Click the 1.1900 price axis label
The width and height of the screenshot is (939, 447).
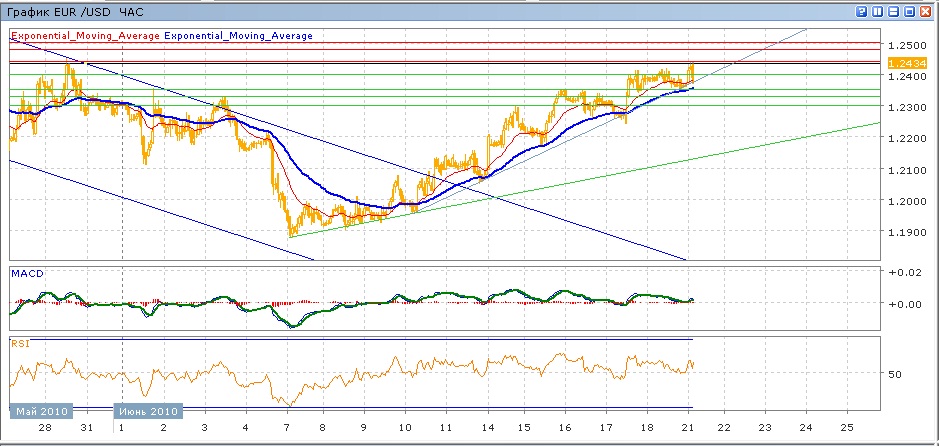(904, 232)
